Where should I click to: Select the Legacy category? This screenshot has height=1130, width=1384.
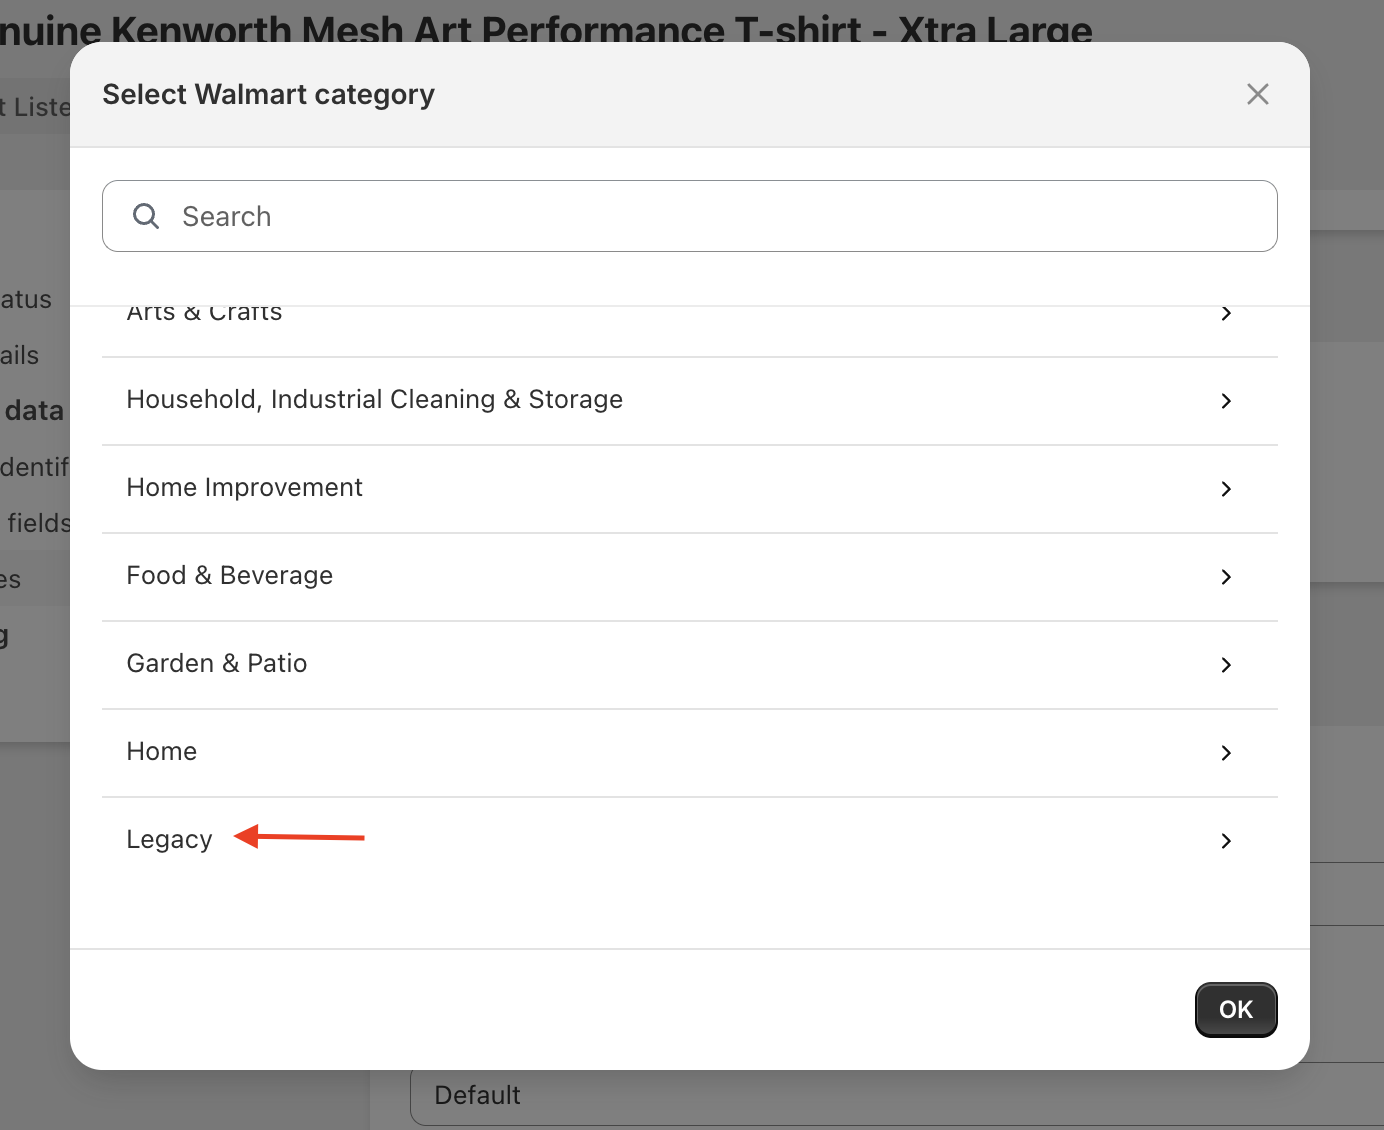(x=690, y=841)
